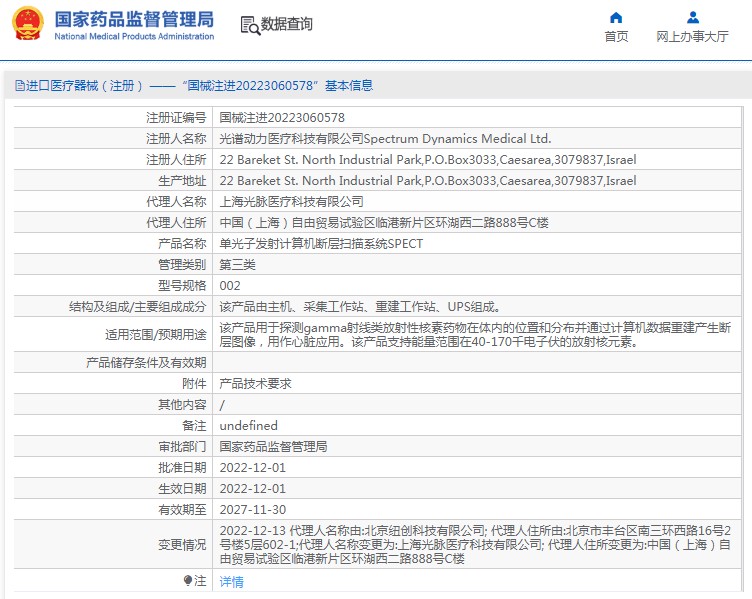Select the 2022-12-13 change record text
The image size is (752, 599).
point(475,545)
